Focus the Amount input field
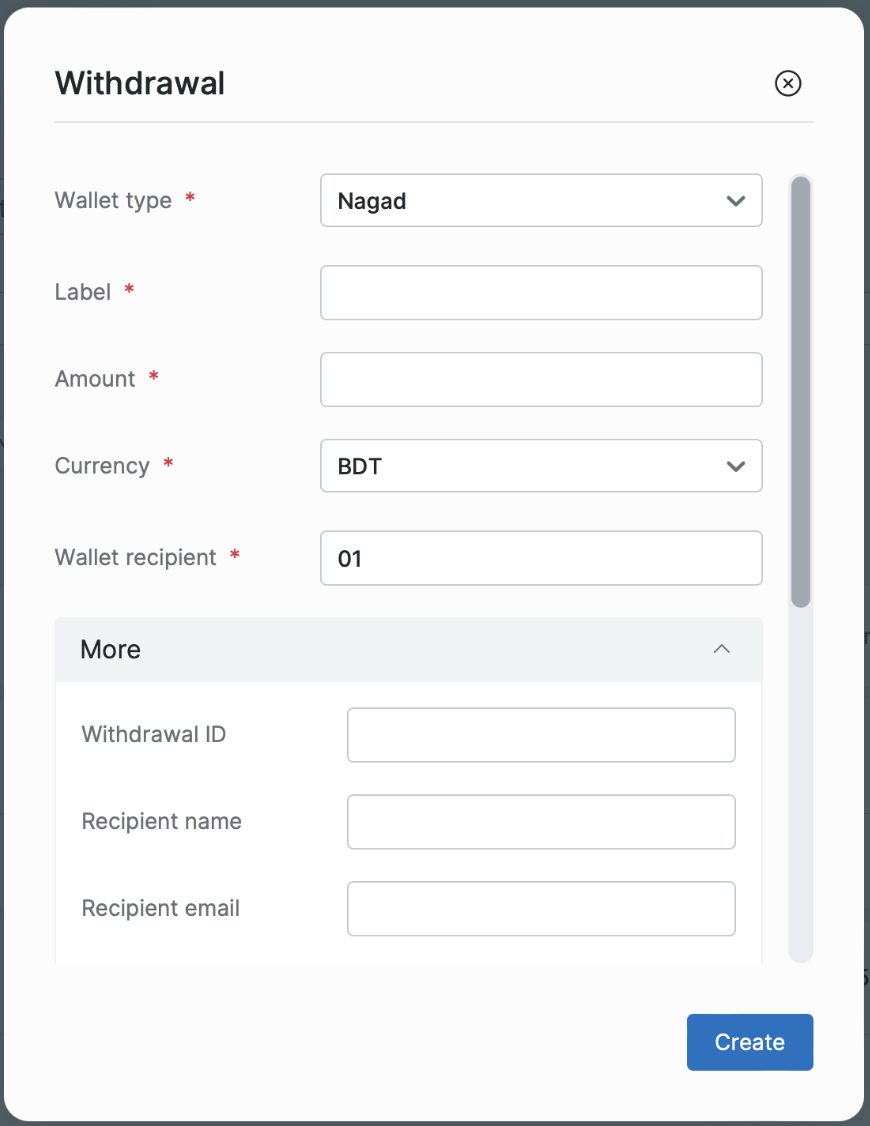This screenshot has width=870, height=1126. tap(541, 379)
